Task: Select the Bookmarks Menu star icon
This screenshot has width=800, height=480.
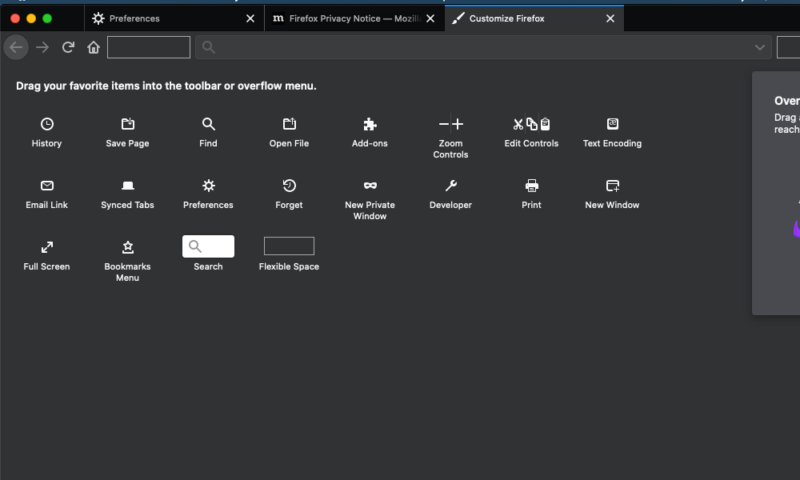Action: (128, 247)
